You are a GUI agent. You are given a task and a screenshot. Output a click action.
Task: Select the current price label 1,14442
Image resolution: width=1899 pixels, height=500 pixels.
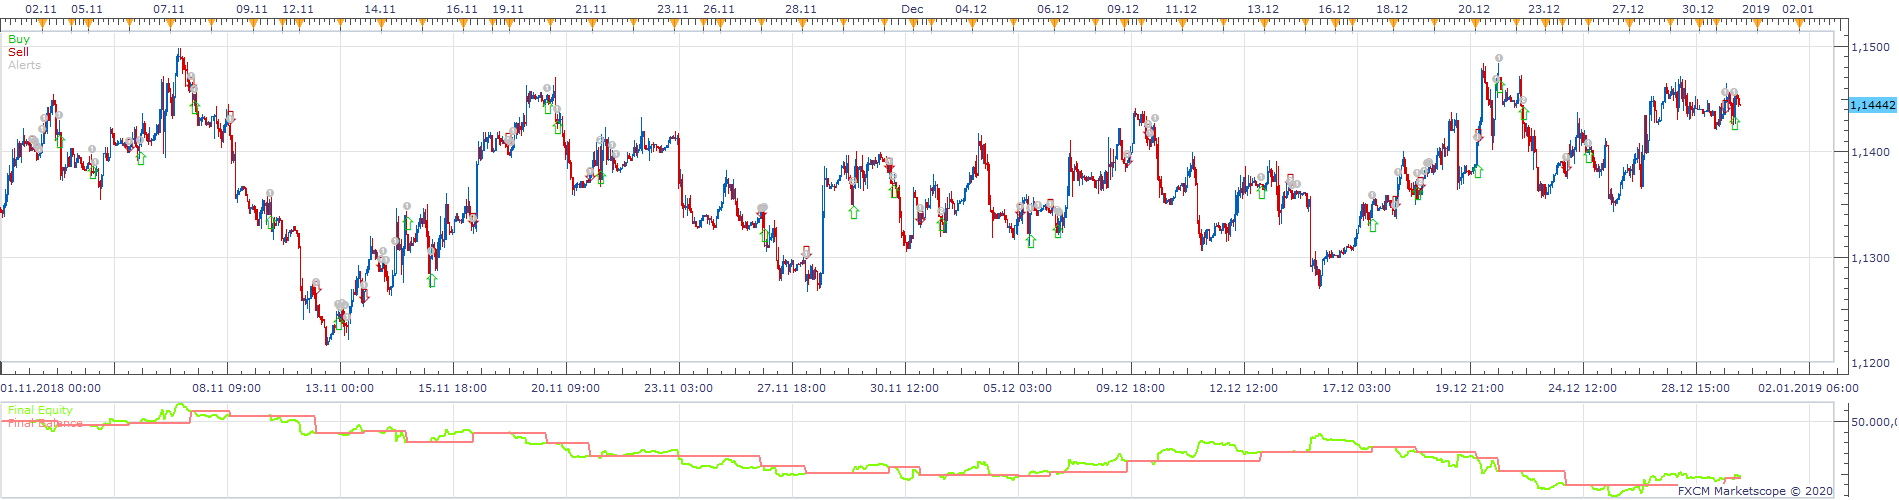[1872, 105]
